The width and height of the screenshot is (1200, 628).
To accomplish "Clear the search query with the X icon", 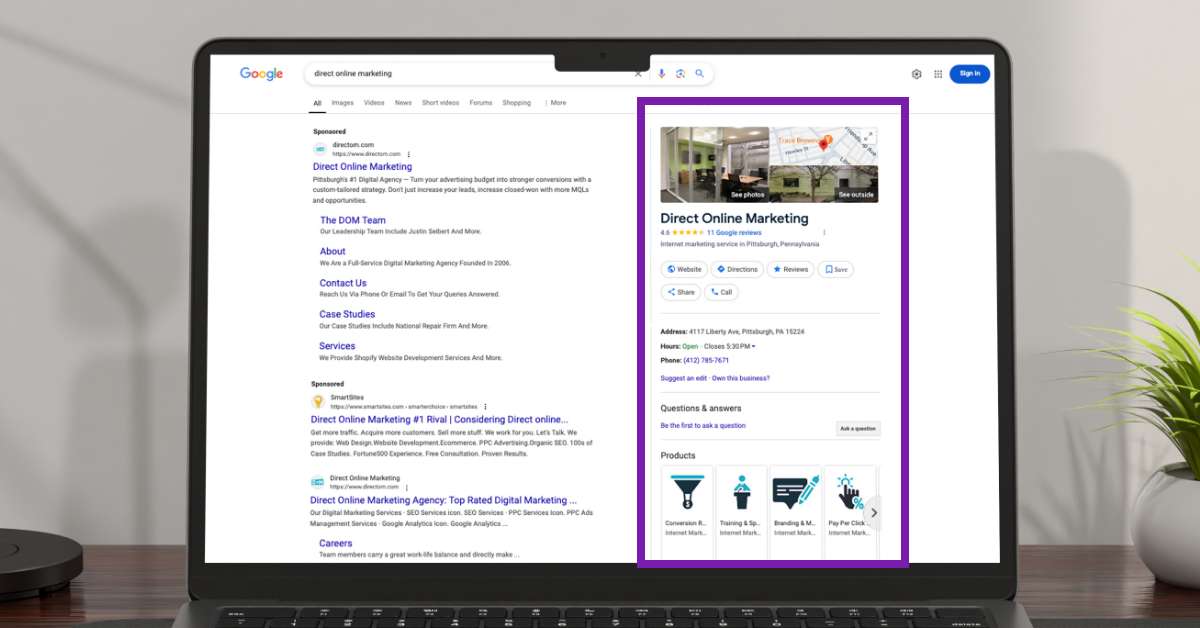I will tap(638, 73).
